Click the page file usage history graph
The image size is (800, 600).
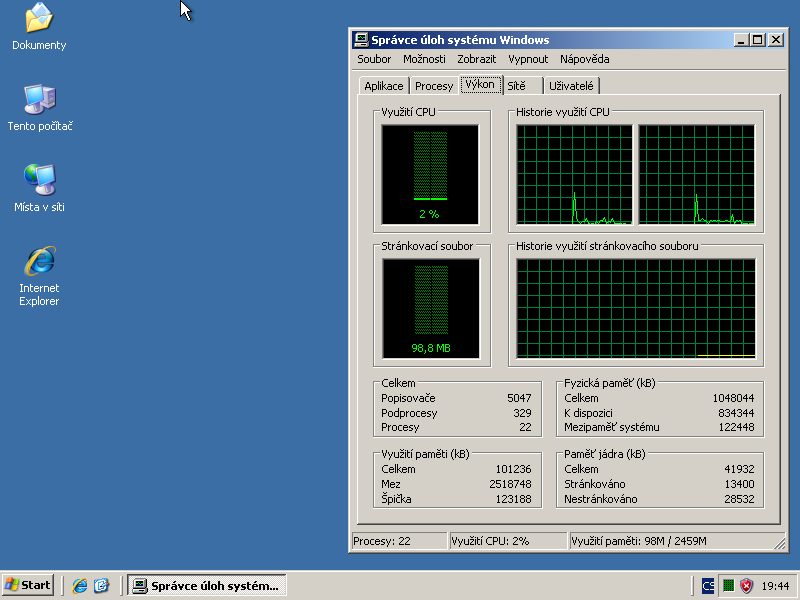point(636,309)
